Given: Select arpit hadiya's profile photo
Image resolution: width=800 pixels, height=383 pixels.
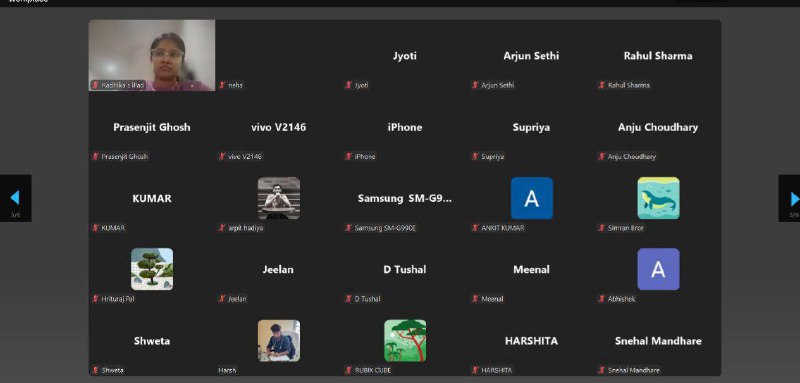Looking at the screenshot, I should click(279, 198).
